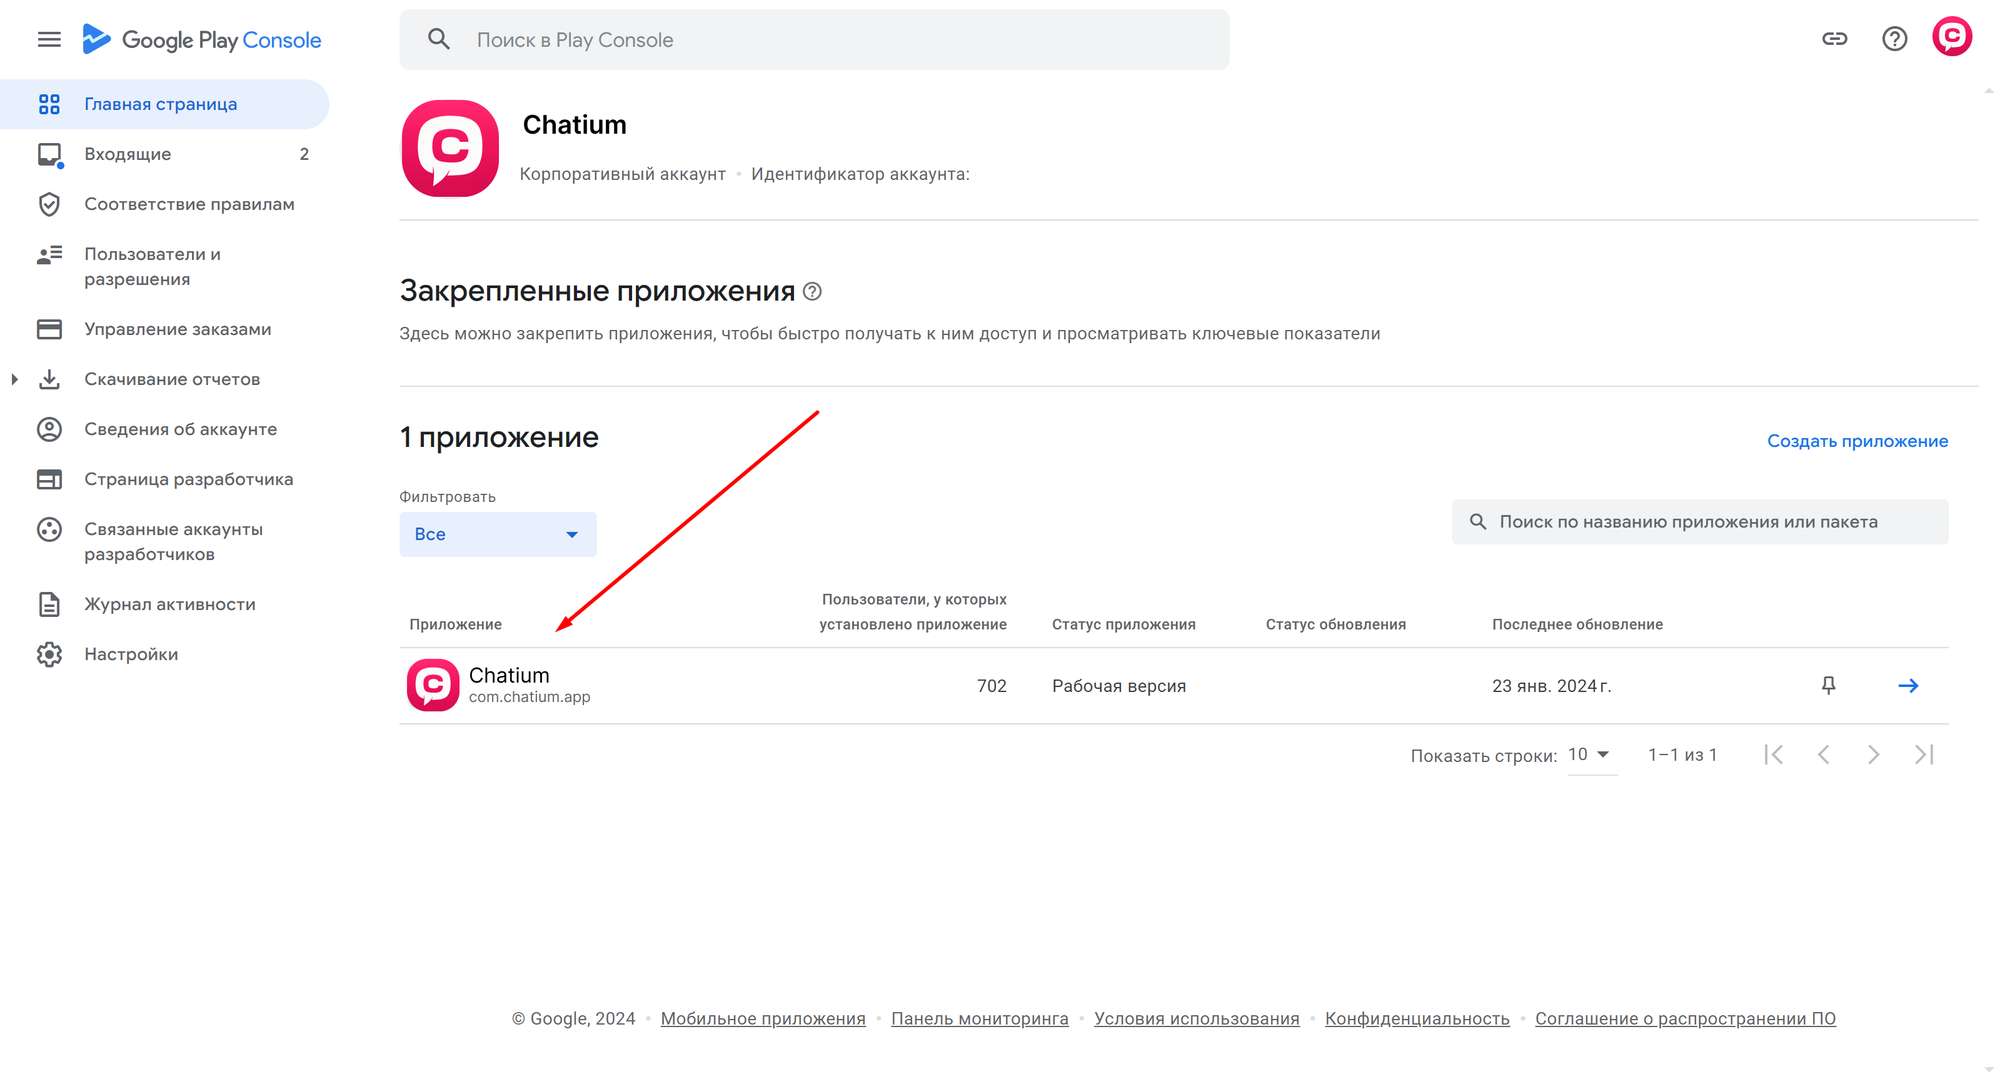Click magnifier icon in app name search
The width and height of the screenshot is (2000, 1077).
point(1477,521)
